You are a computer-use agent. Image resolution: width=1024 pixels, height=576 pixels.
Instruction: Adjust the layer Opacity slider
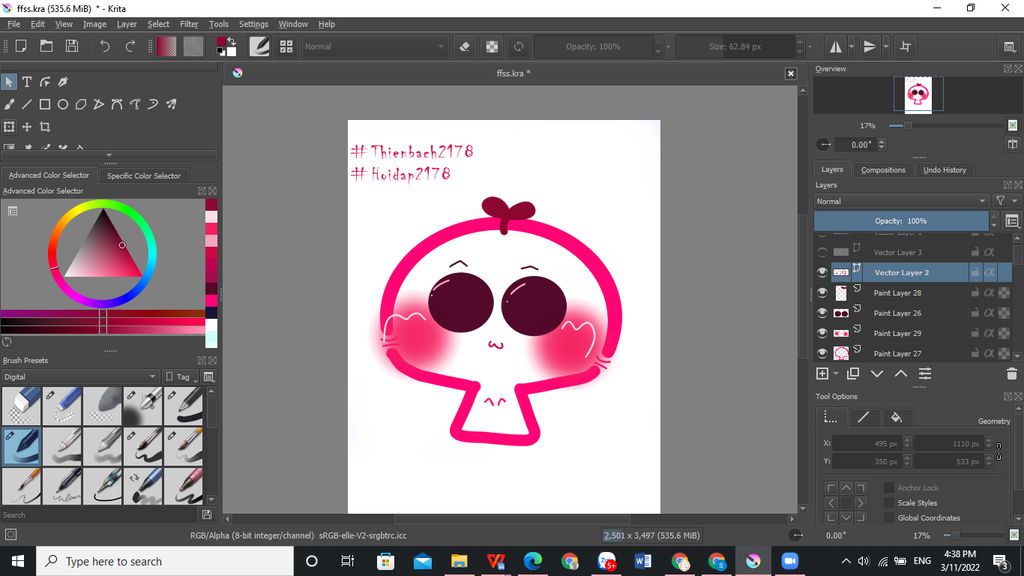click(x=901, y=221)
